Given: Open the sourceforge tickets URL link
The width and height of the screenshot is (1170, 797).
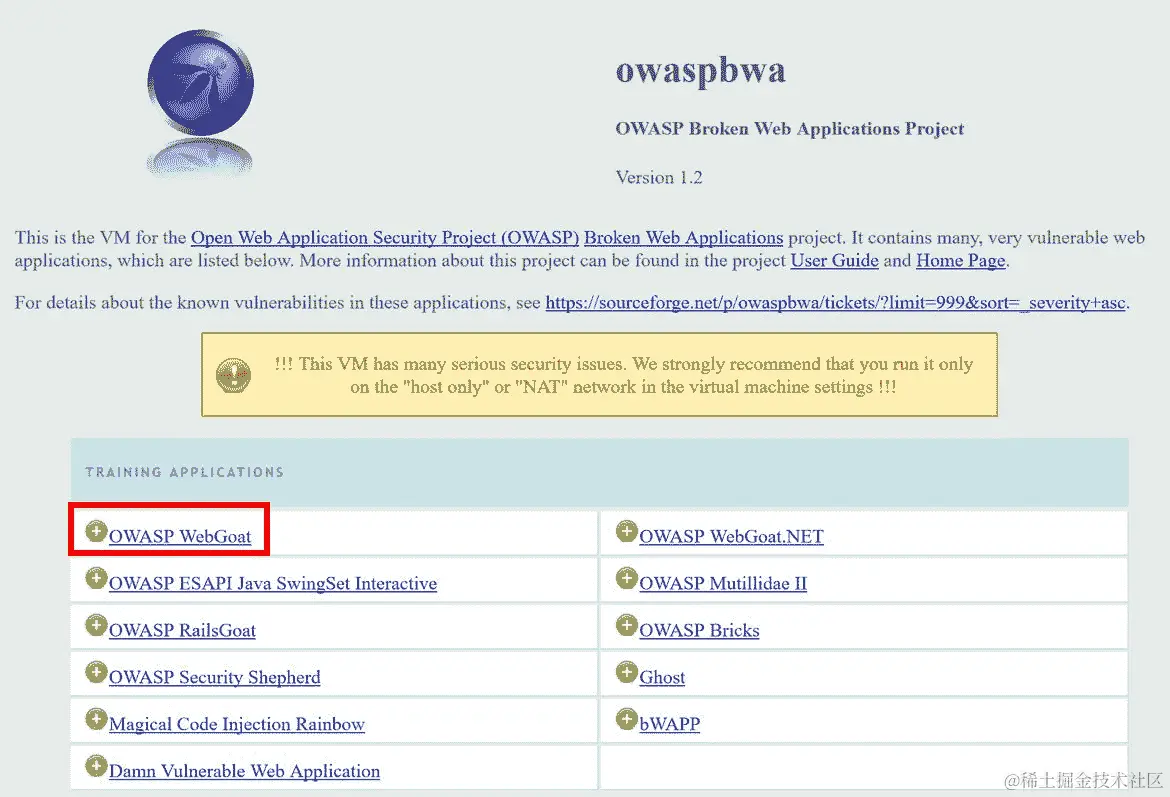Looking at the screenshot, I should click(x=835, y=303).
